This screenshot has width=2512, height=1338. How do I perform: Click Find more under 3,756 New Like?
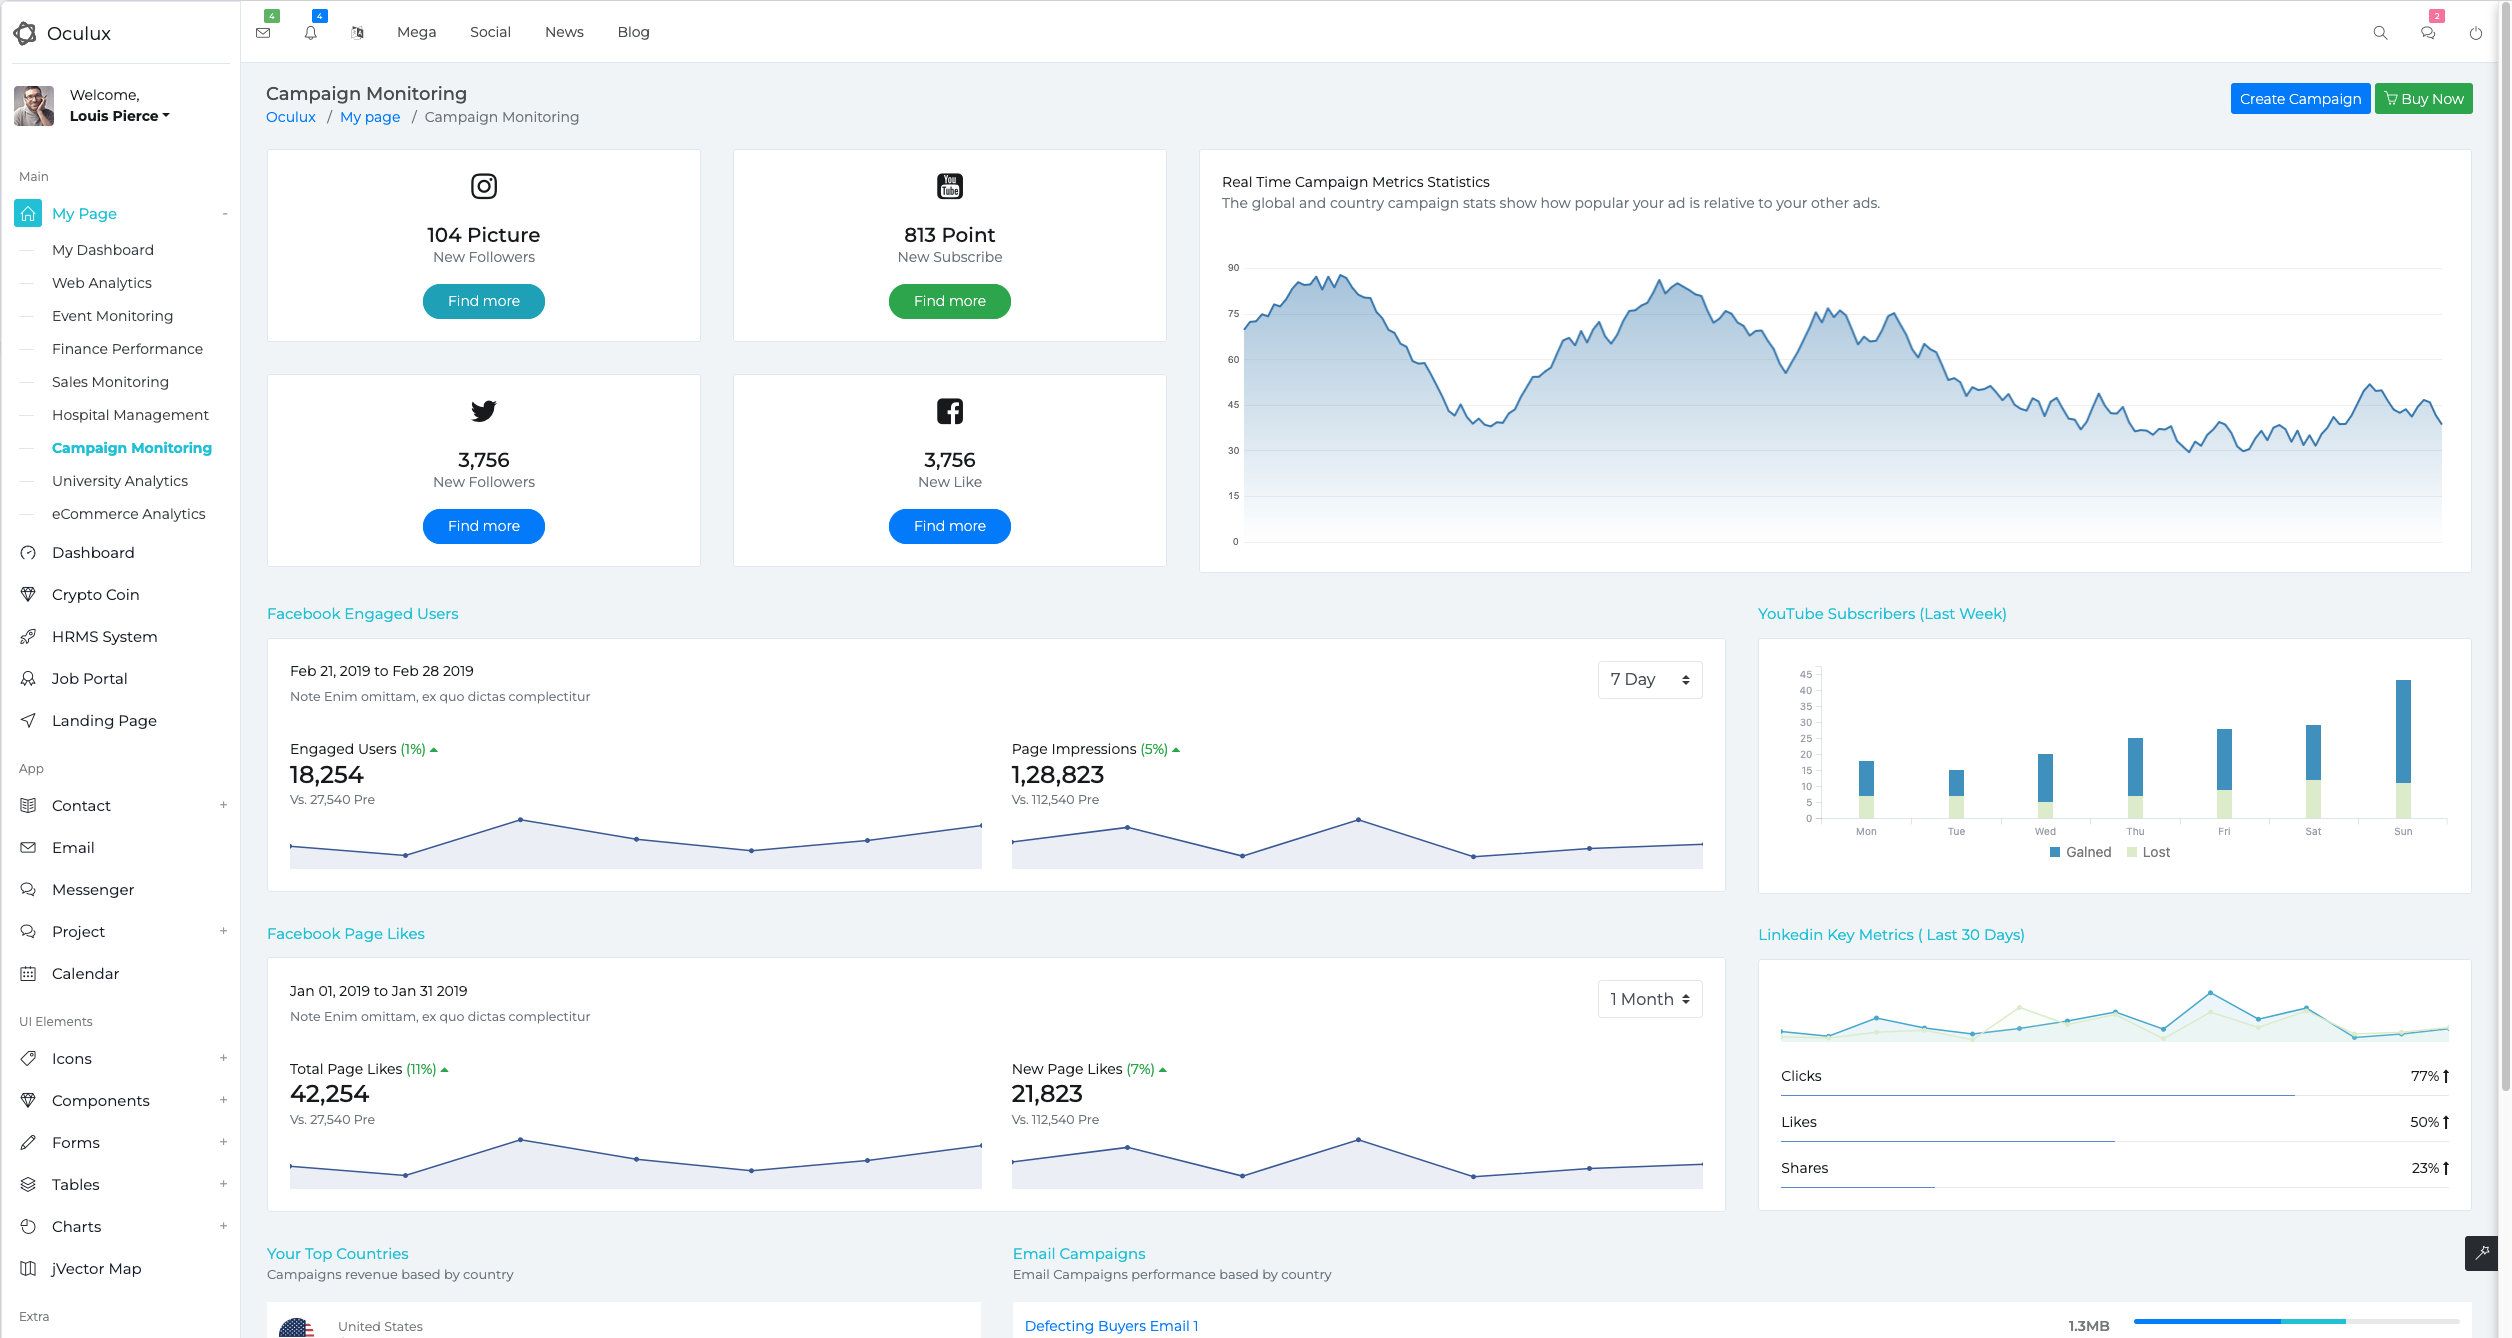click(x=950, y=526)
